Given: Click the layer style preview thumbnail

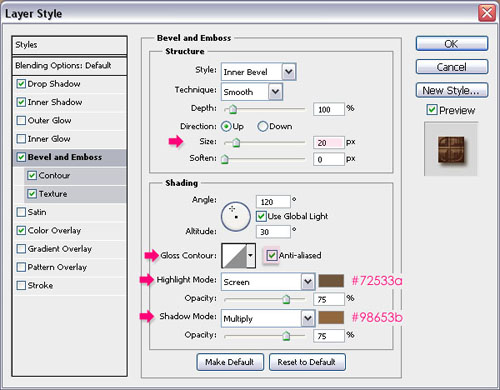Looking at the screenshot, I should tap(451, 149).
